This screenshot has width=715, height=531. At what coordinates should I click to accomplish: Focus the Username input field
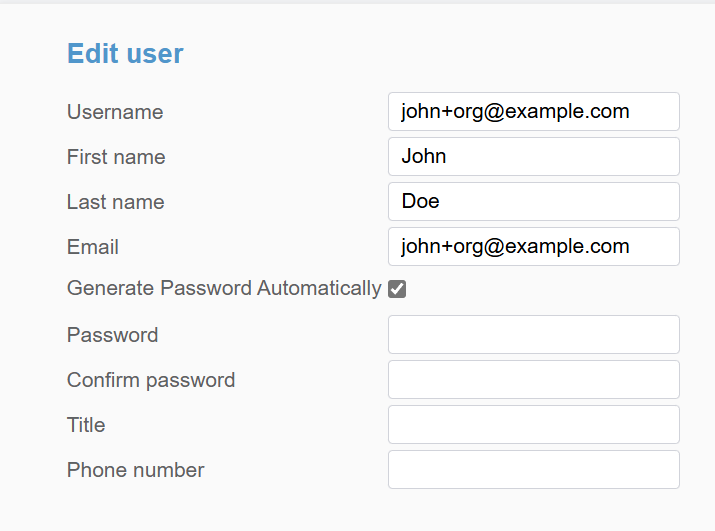pyautogui.click(x=533, y=112)
